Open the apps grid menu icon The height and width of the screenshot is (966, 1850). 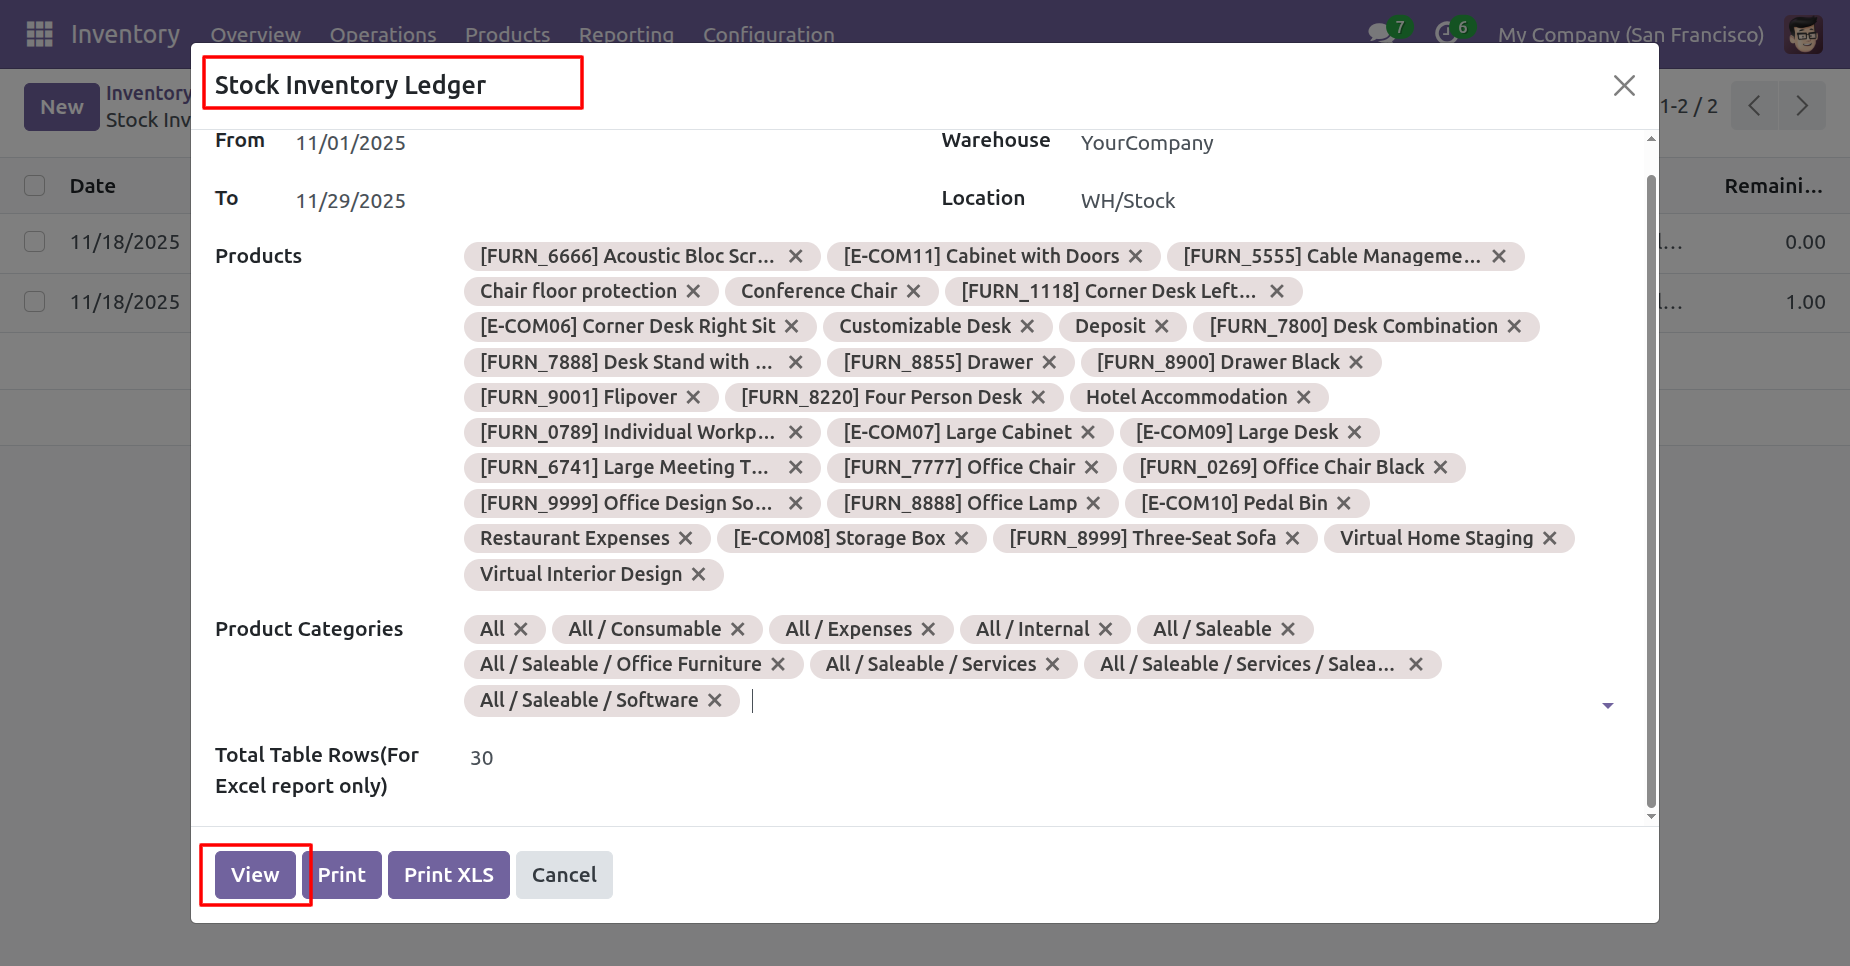tap(39, 34)
